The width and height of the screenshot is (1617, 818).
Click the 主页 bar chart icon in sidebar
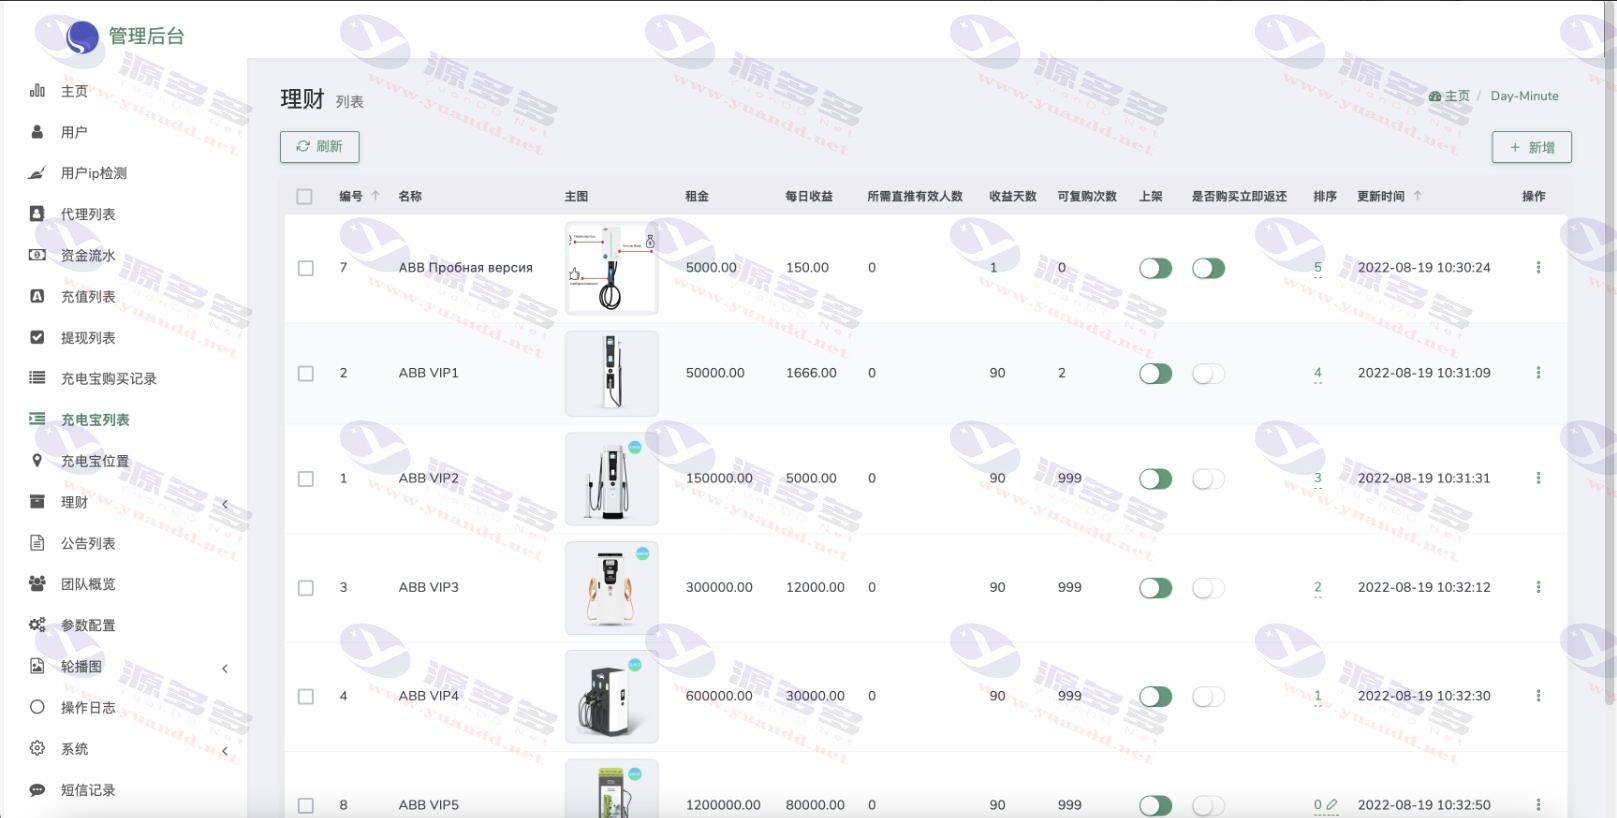tap(37, 91)
